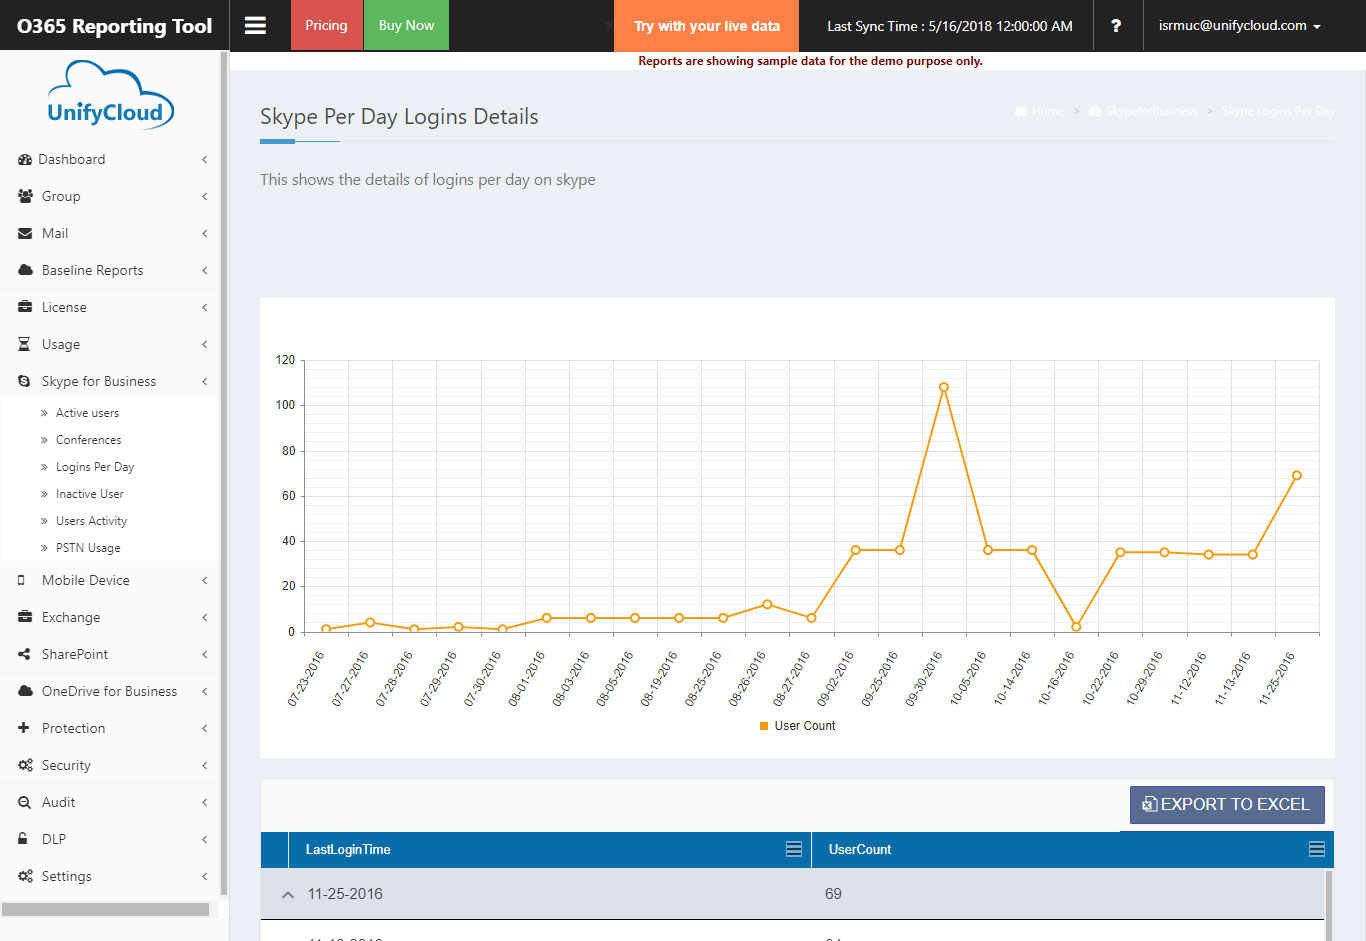Click the 11-25-2016 chart data point

1297,476
